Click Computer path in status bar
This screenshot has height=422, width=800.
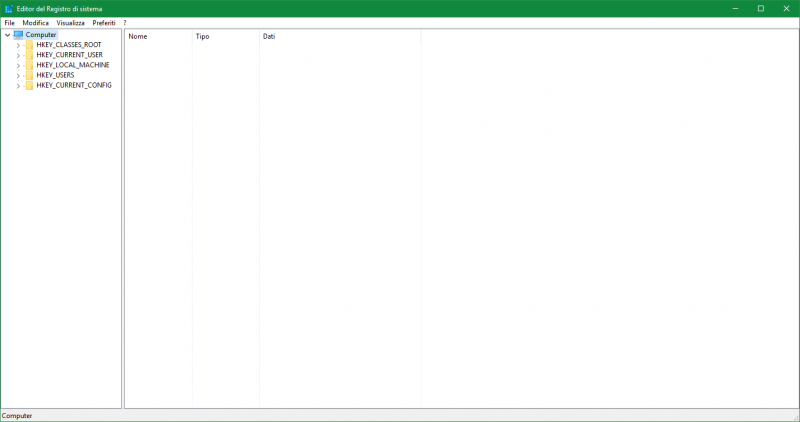[x=17, y=416]
